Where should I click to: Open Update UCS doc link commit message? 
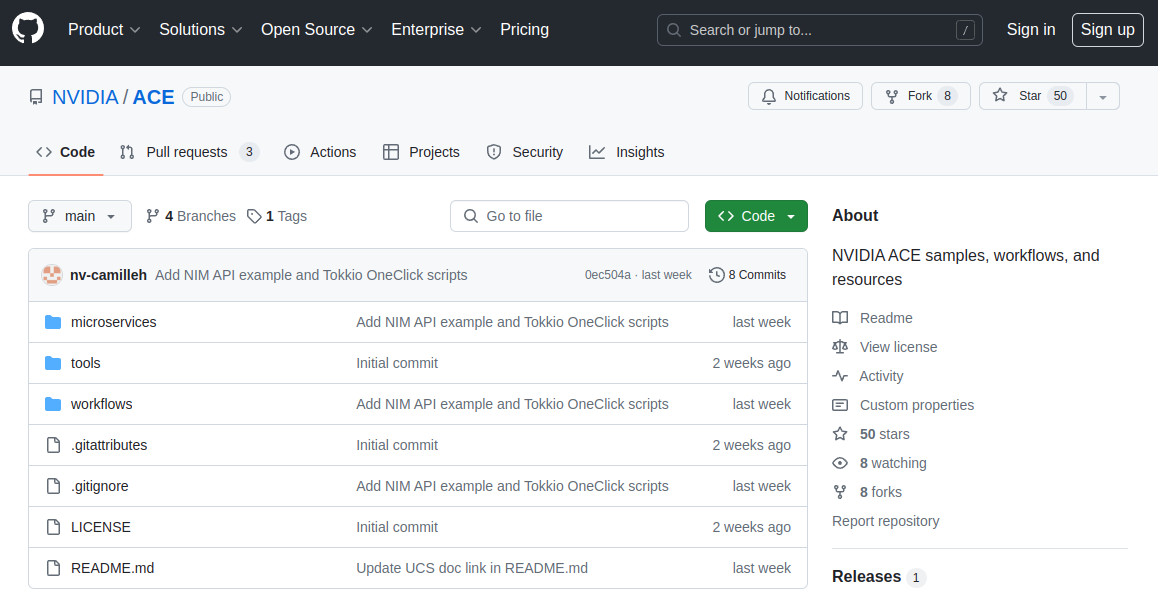(472, 568)
